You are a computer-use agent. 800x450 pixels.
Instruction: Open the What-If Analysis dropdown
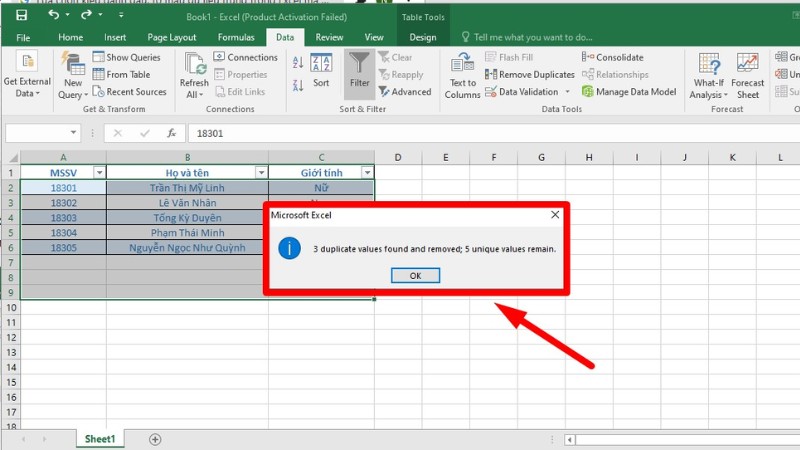[x=708, y=75]
